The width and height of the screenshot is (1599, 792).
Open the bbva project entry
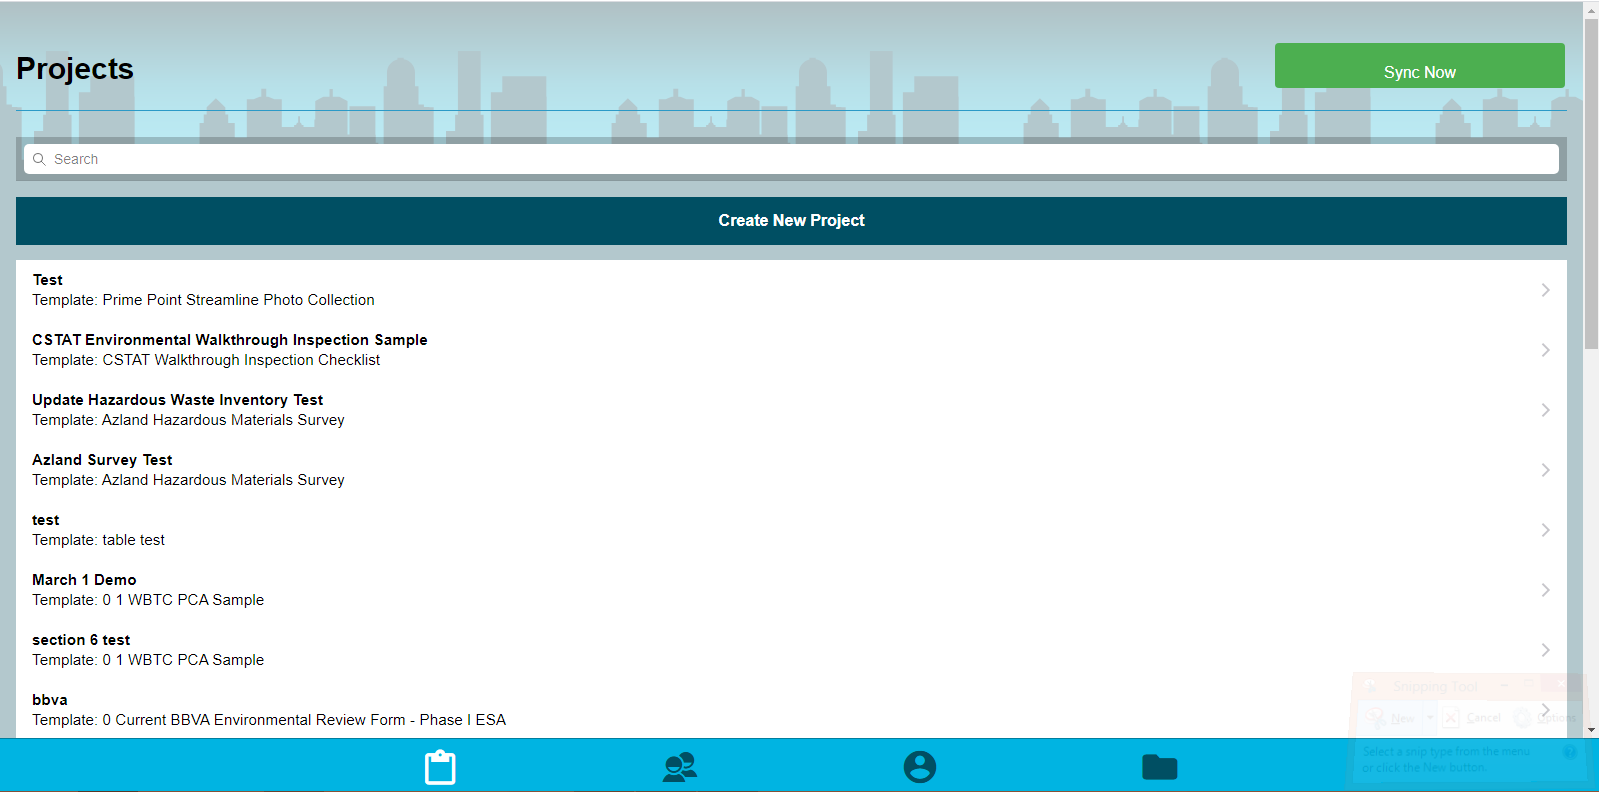(x=50, y=700)
